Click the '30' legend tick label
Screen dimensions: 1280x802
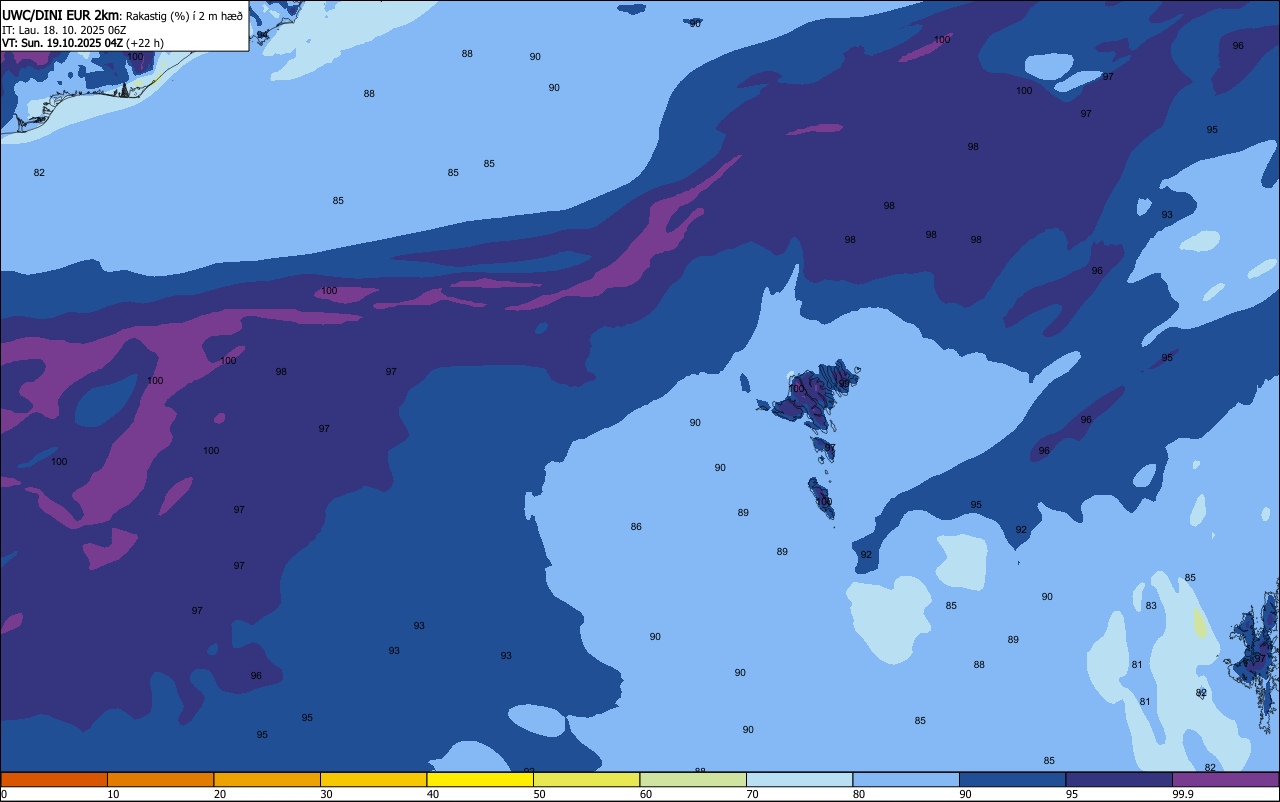pos(326,794)
